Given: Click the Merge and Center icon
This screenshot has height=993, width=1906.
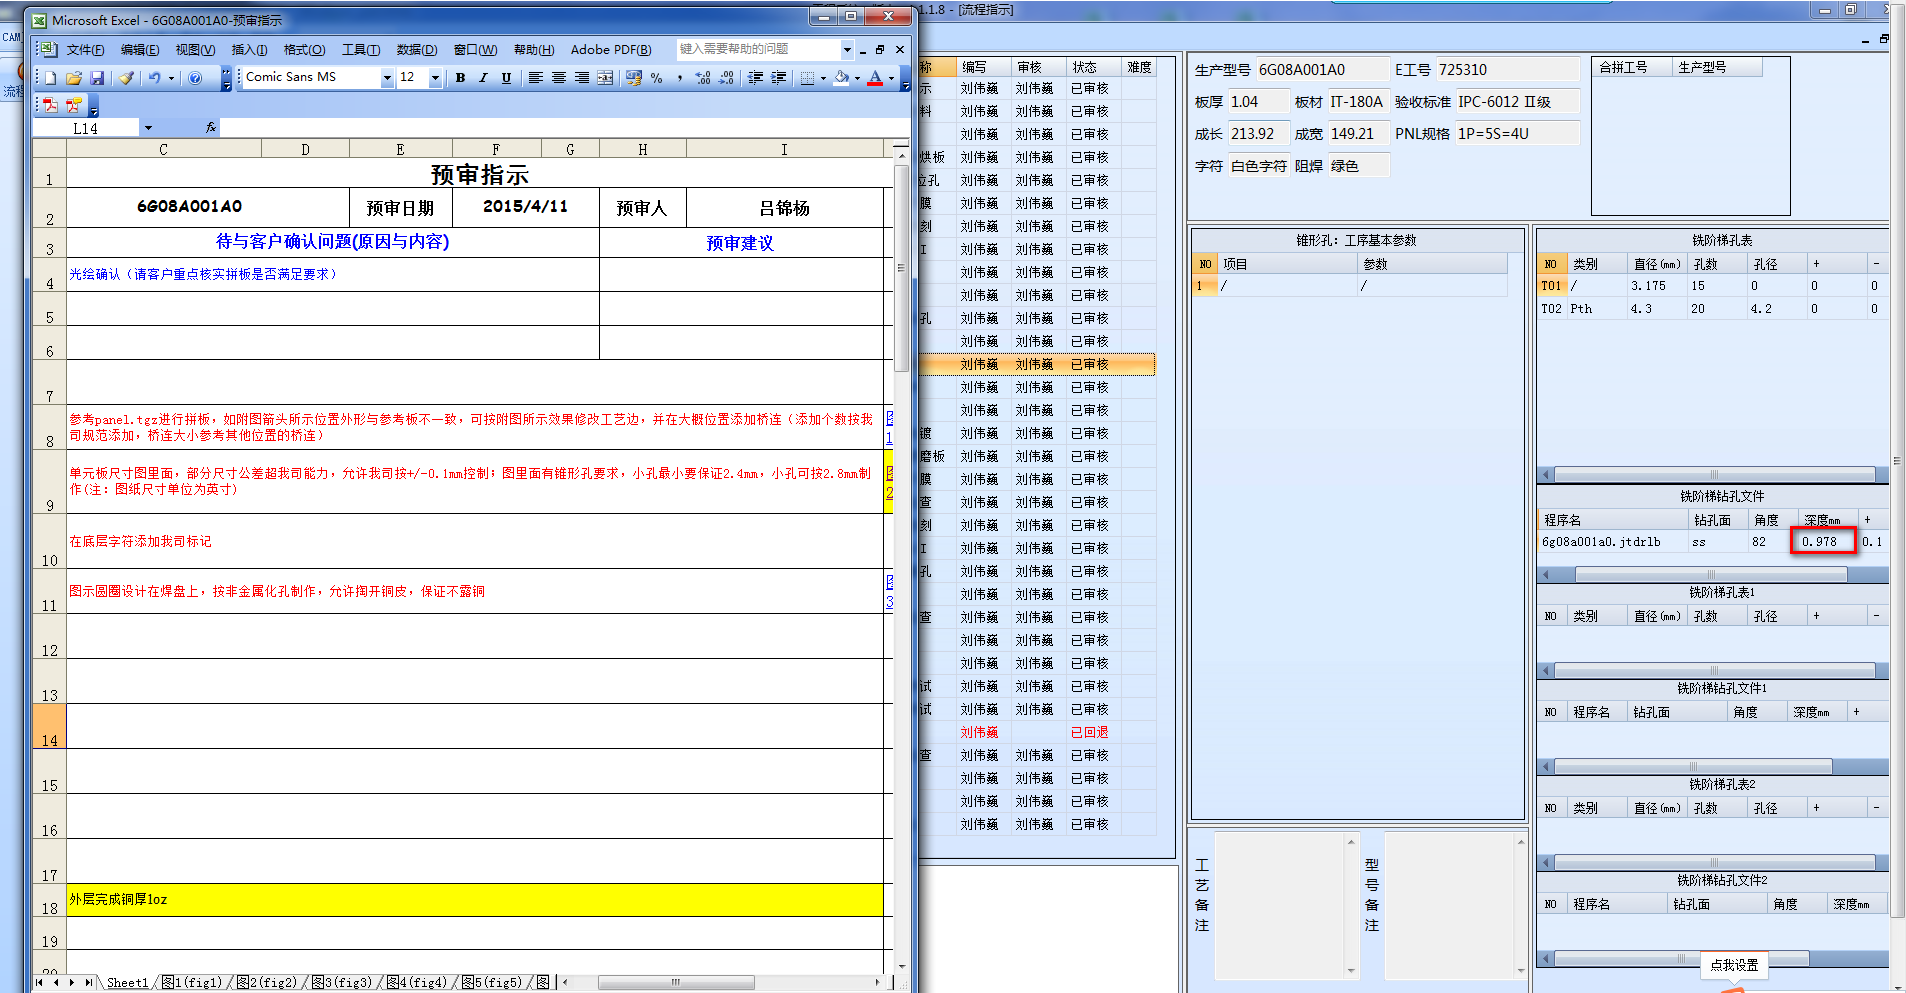Looking at the screenshot, I should point(605,78).
